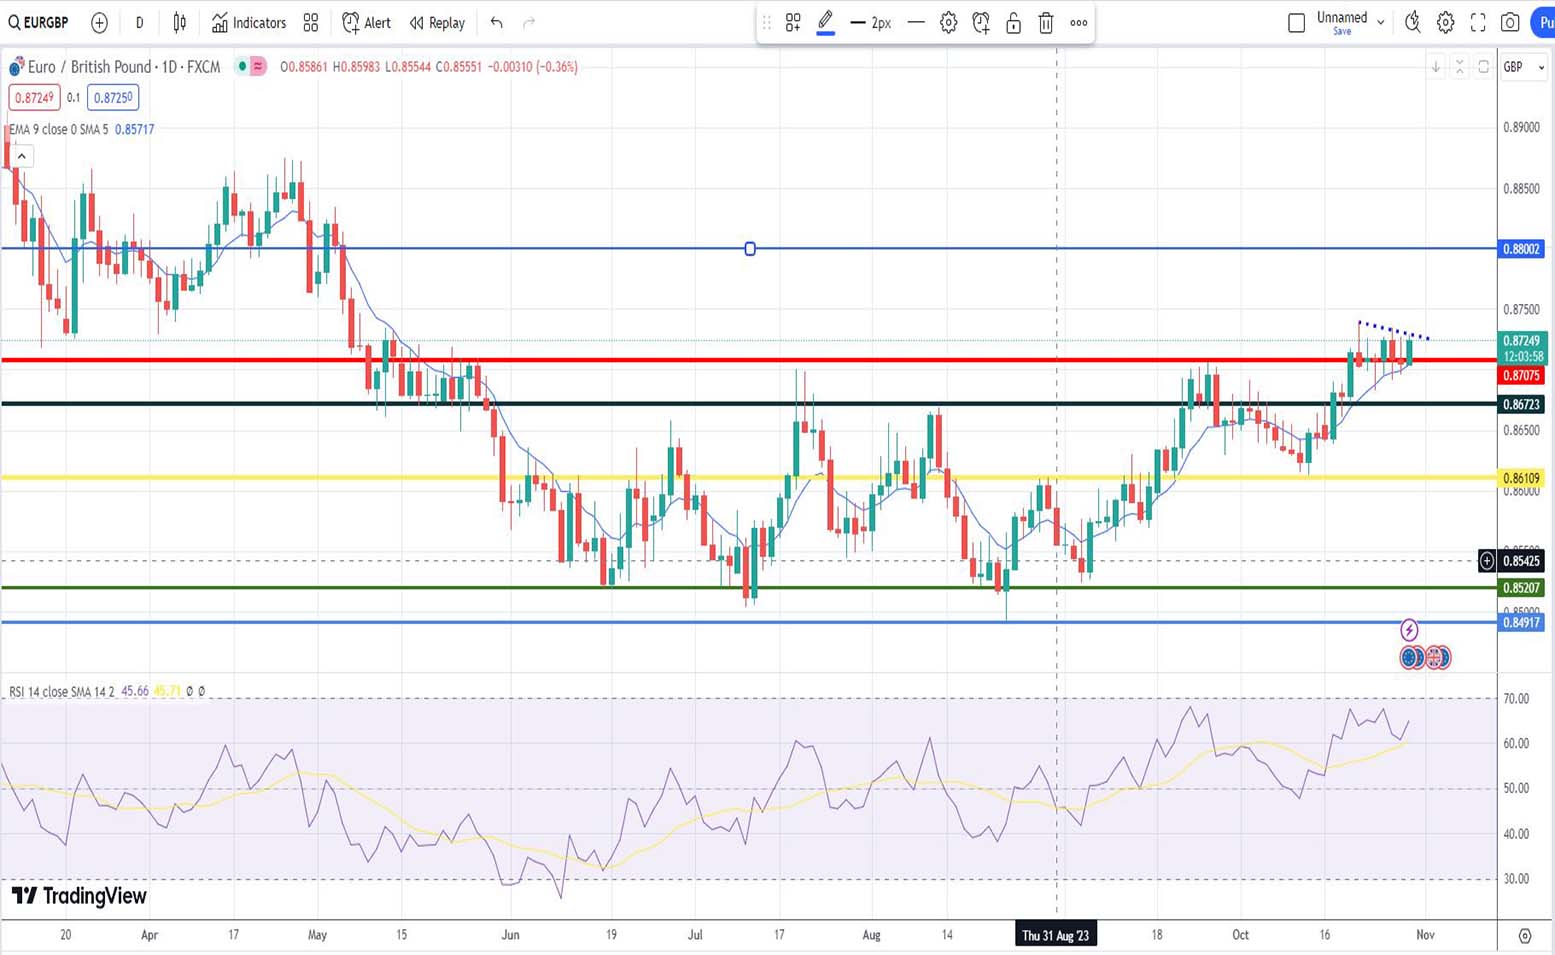The width and height of the screenshot is (1555, 955).
Task: Pick the line color pencil swatch
Action: click(x=825, y=22)
